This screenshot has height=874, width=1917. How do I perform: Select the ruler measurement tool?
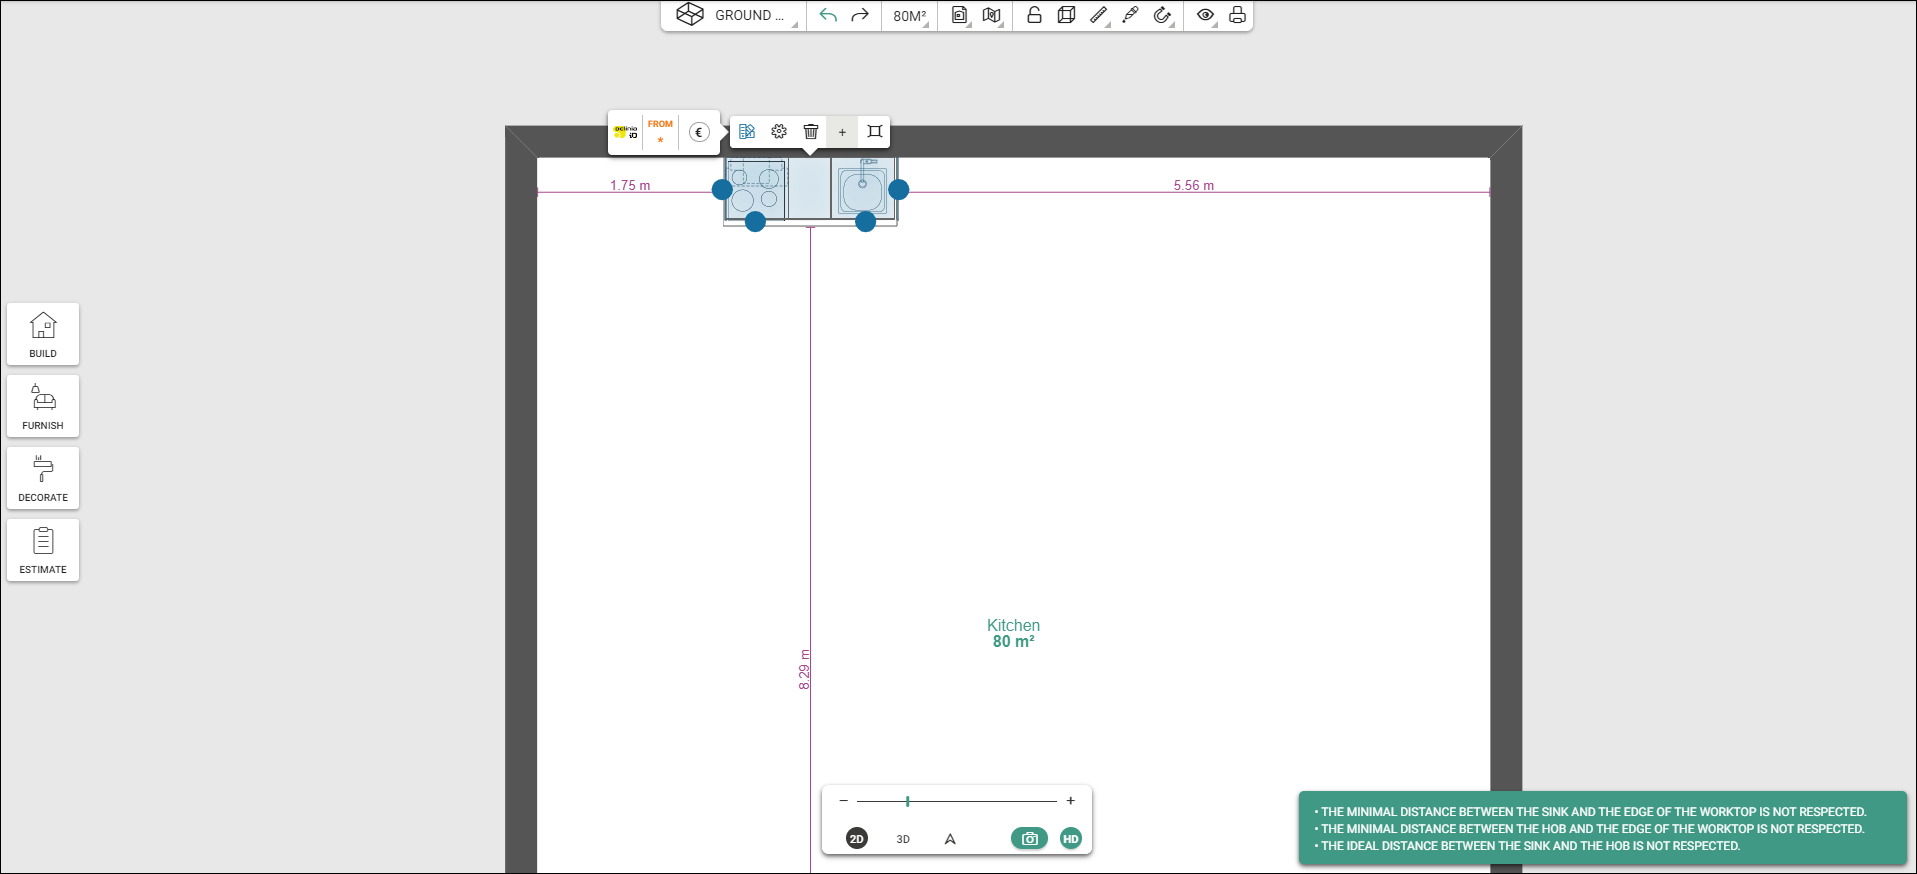(x=1099, y=15)
